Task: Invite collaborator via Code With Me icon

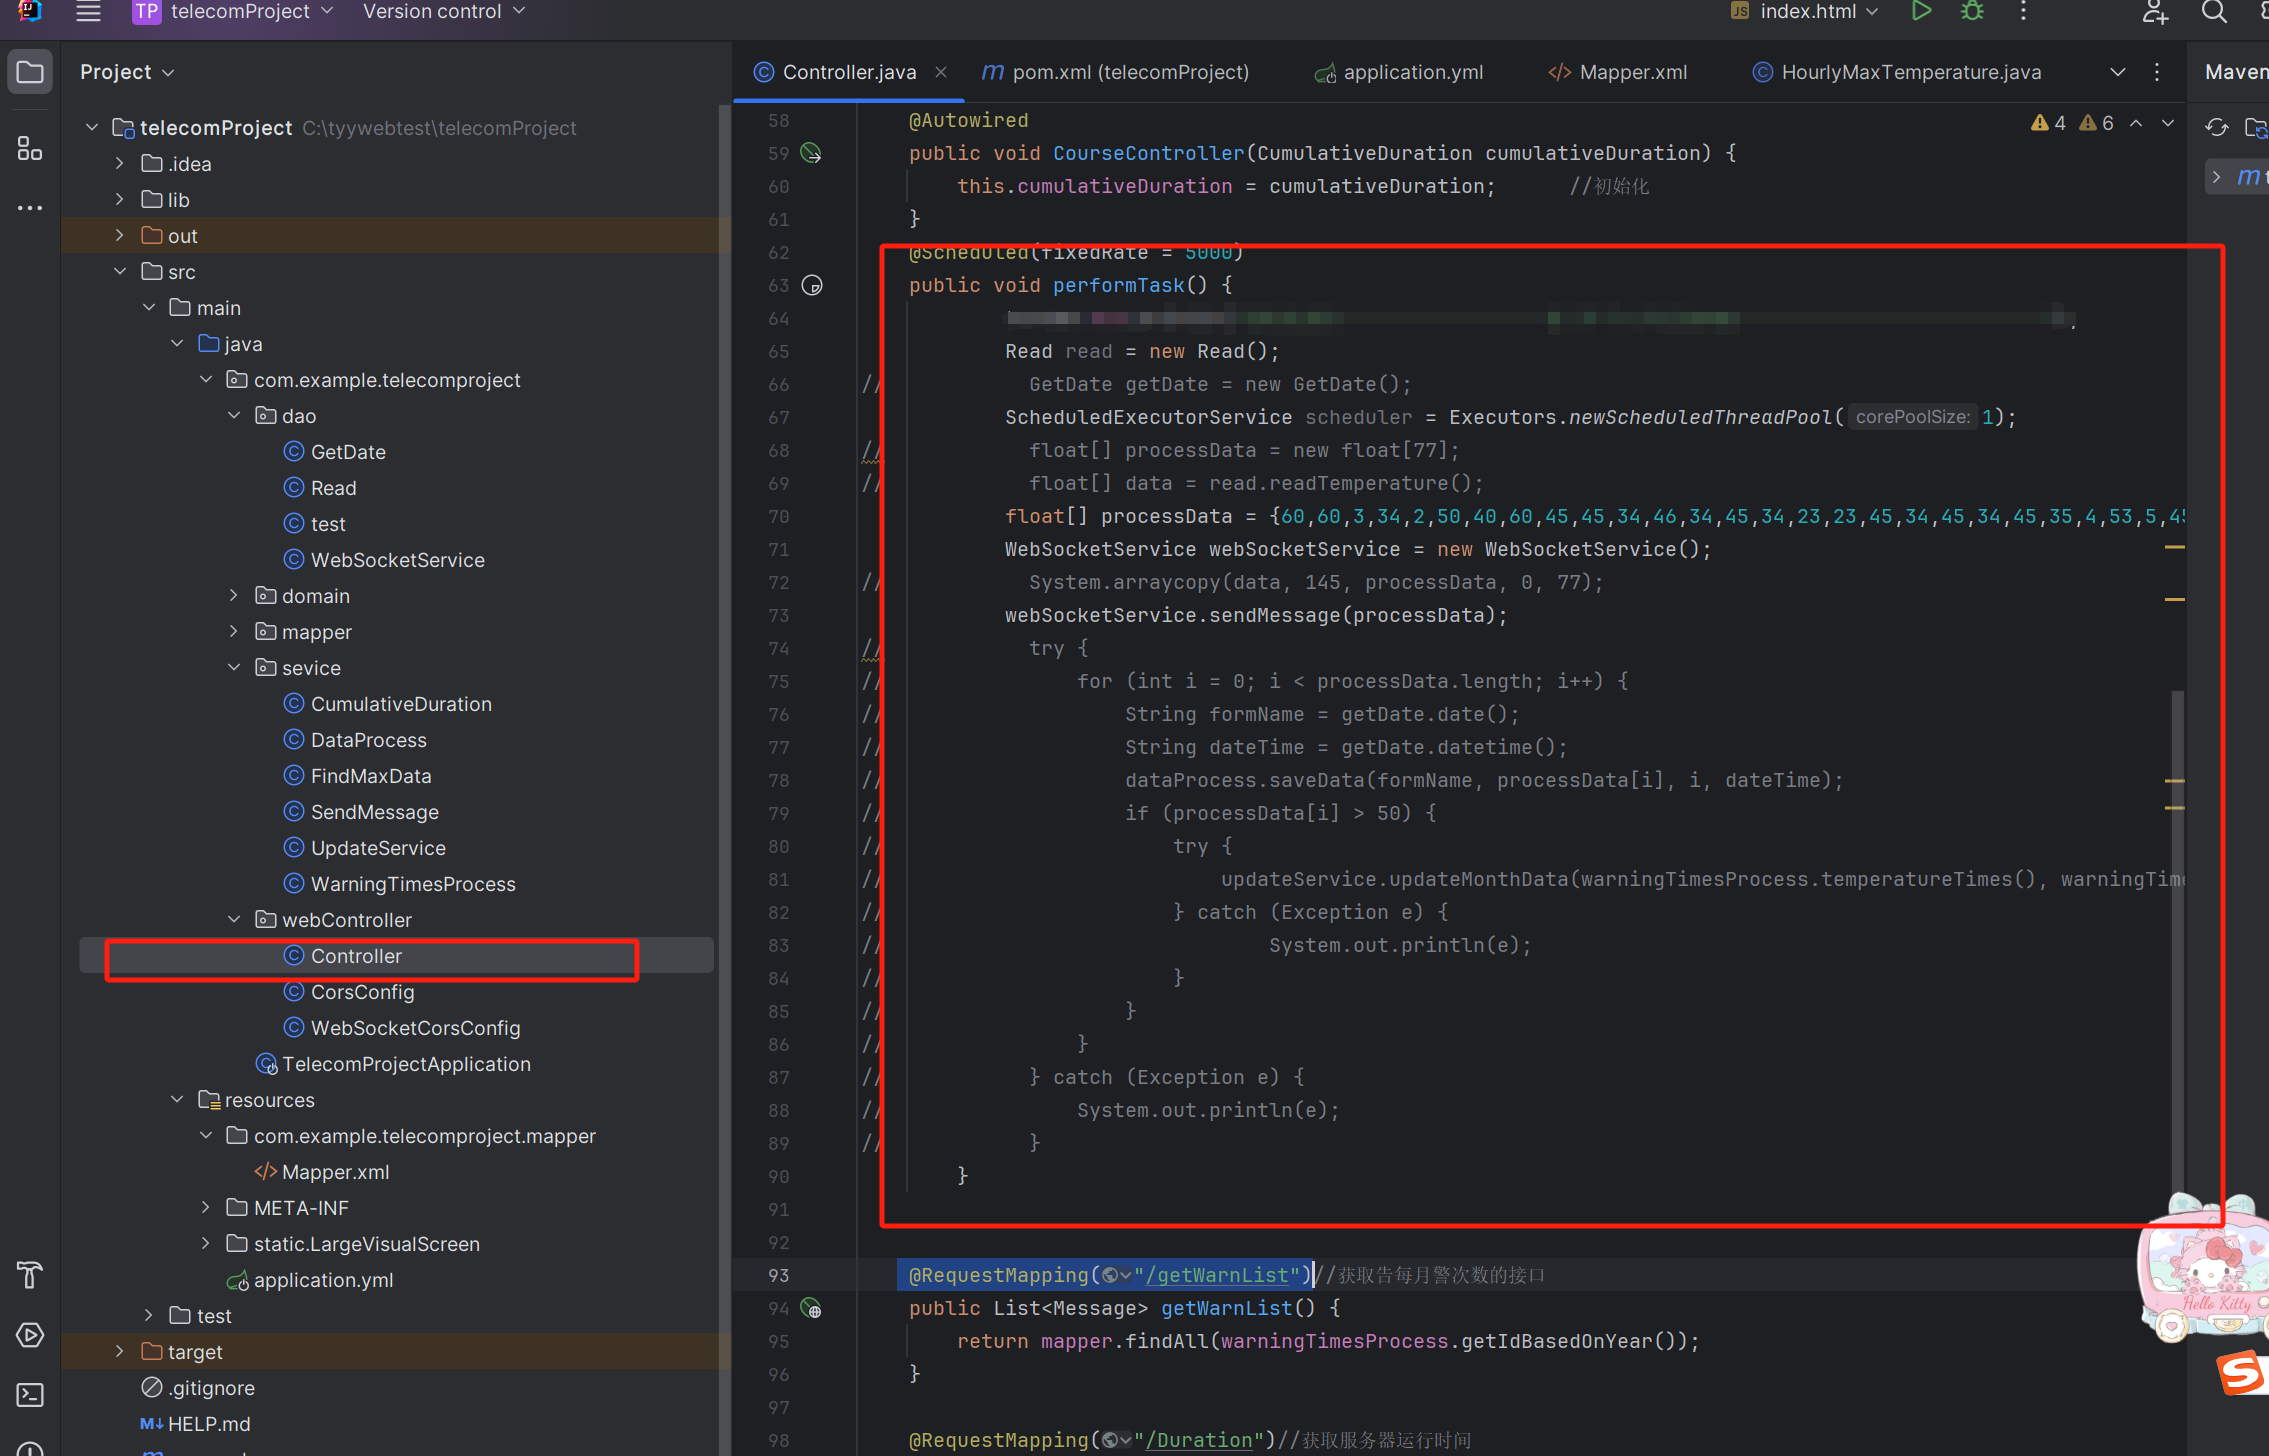Action: click(2155, 13)
